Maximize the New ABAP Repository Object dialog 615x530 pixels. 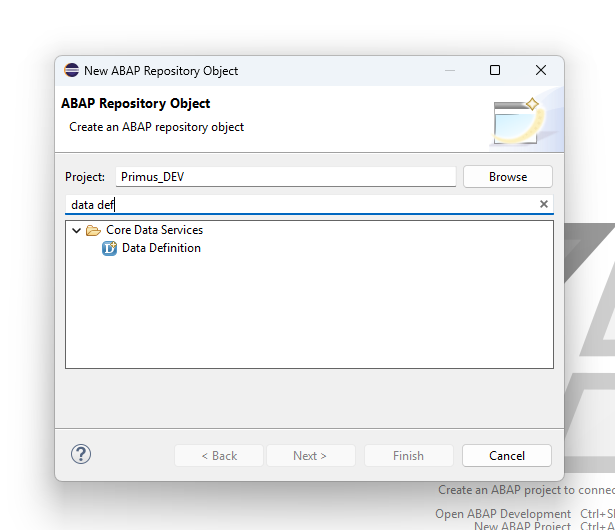click(x=495, y=71)
